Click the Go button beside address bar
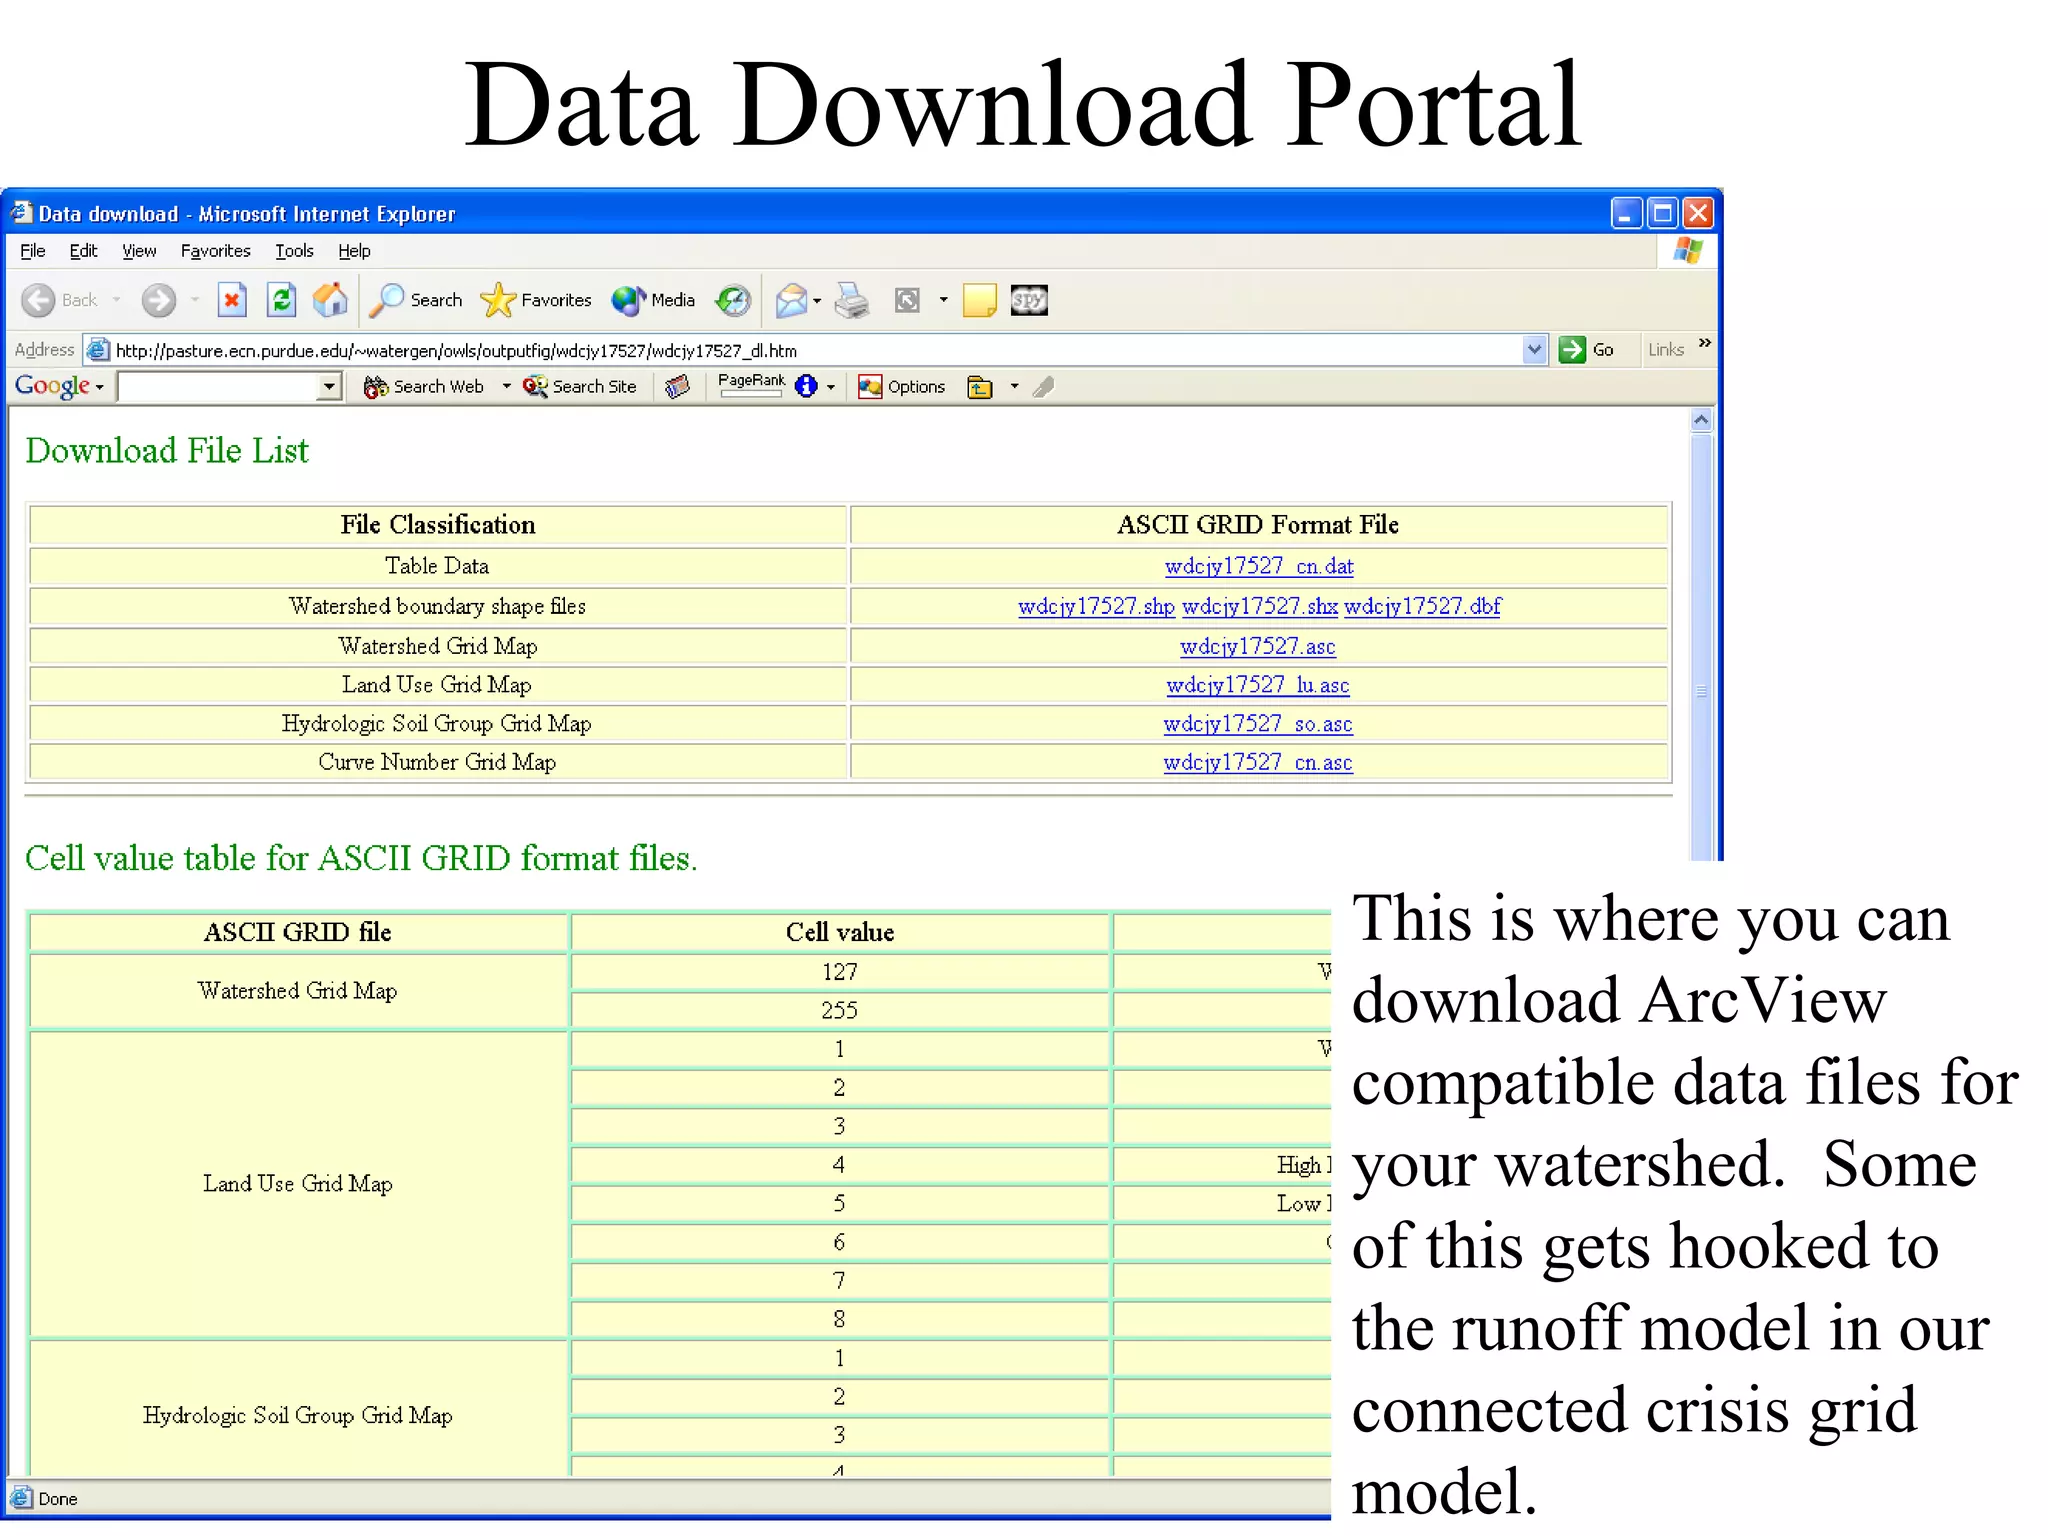 1587,350
